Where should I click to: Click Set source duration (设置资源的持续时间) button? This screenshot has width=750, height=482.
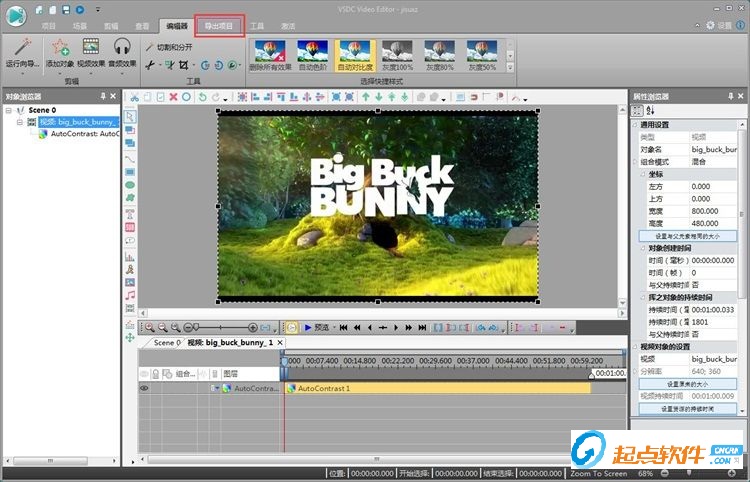click(688, 409)
